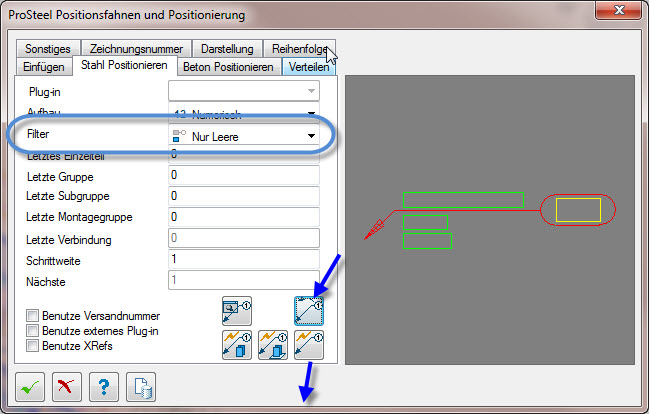The height and width of the screenshot is (414, 649).
Task: Click the lightning position icon with stacked documents
Action: tap(273, 345)
